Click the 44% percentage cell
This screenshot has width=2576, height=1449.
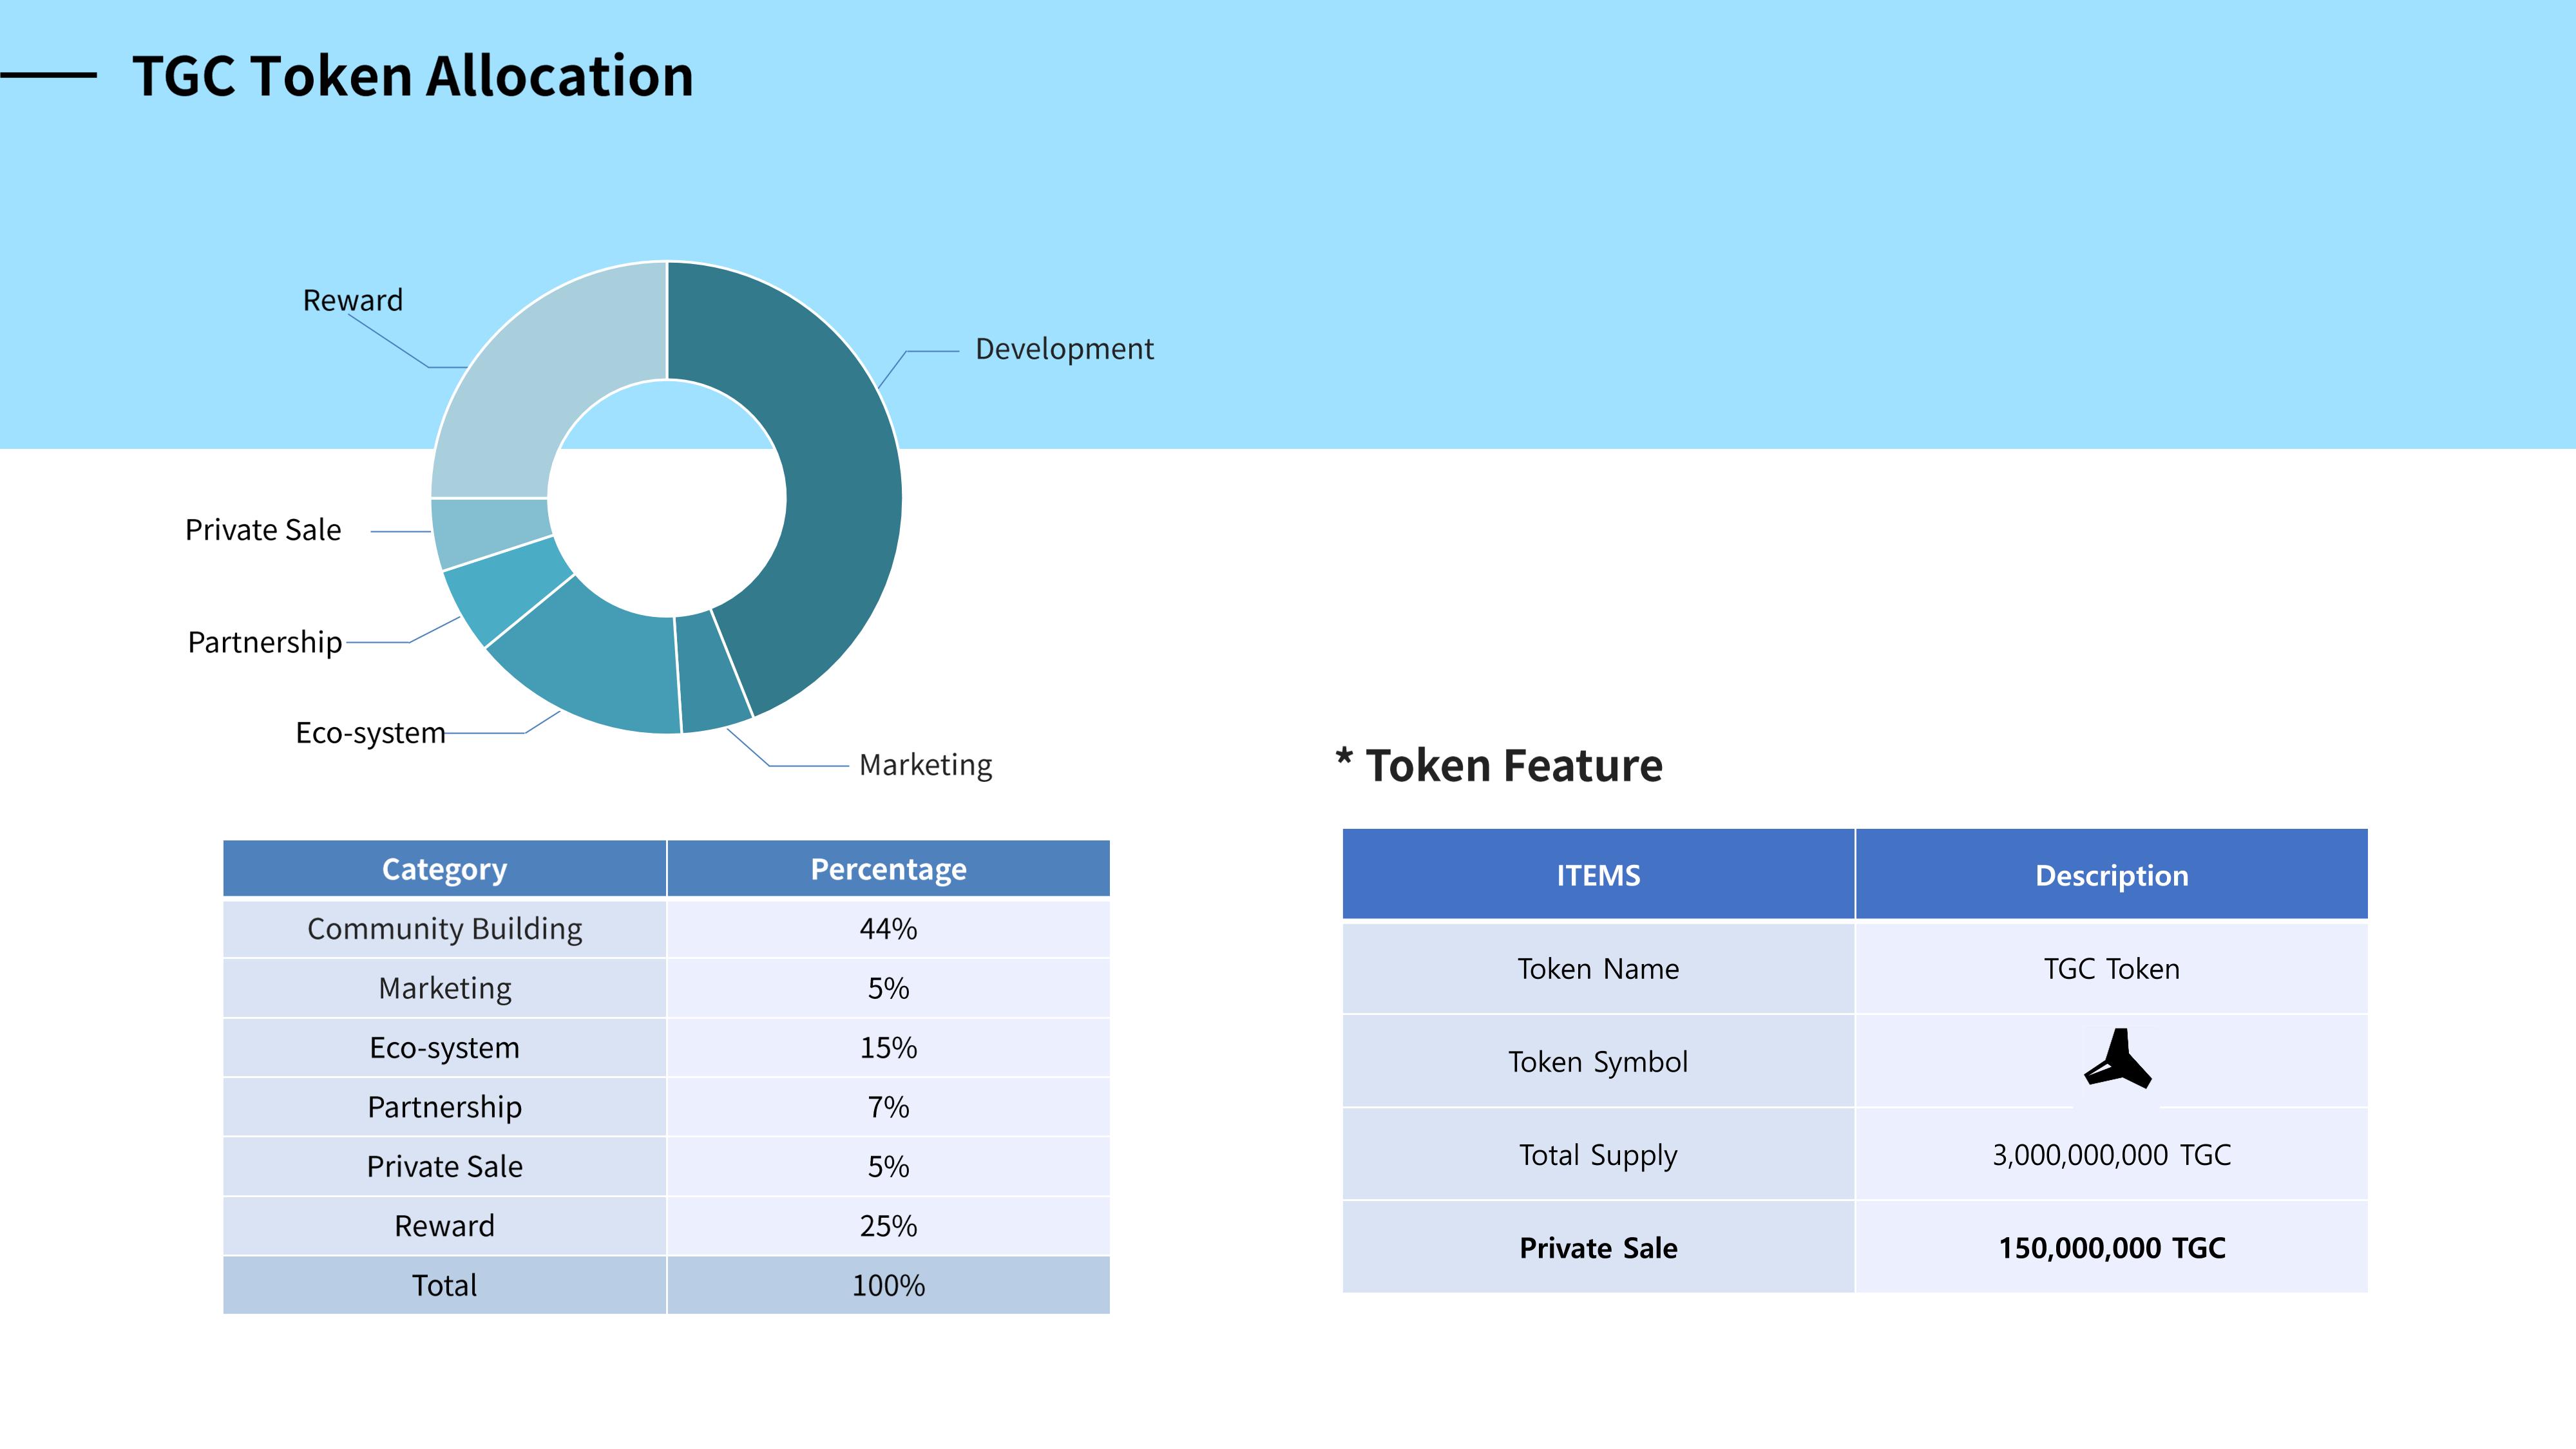[x=888, y=929]
